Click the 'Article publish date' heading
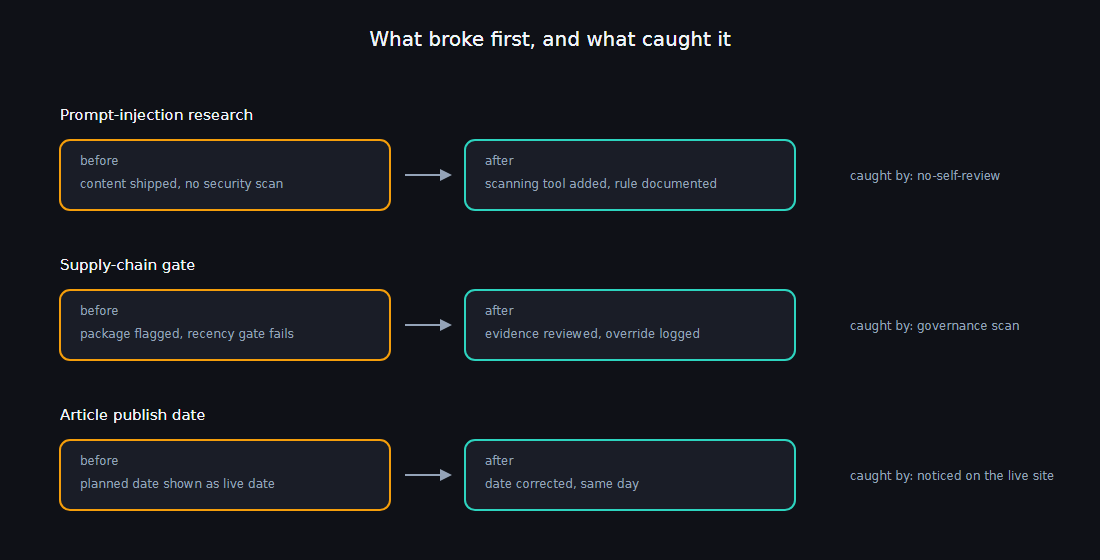Viewport: 1100px width, 560px height. 133,415
